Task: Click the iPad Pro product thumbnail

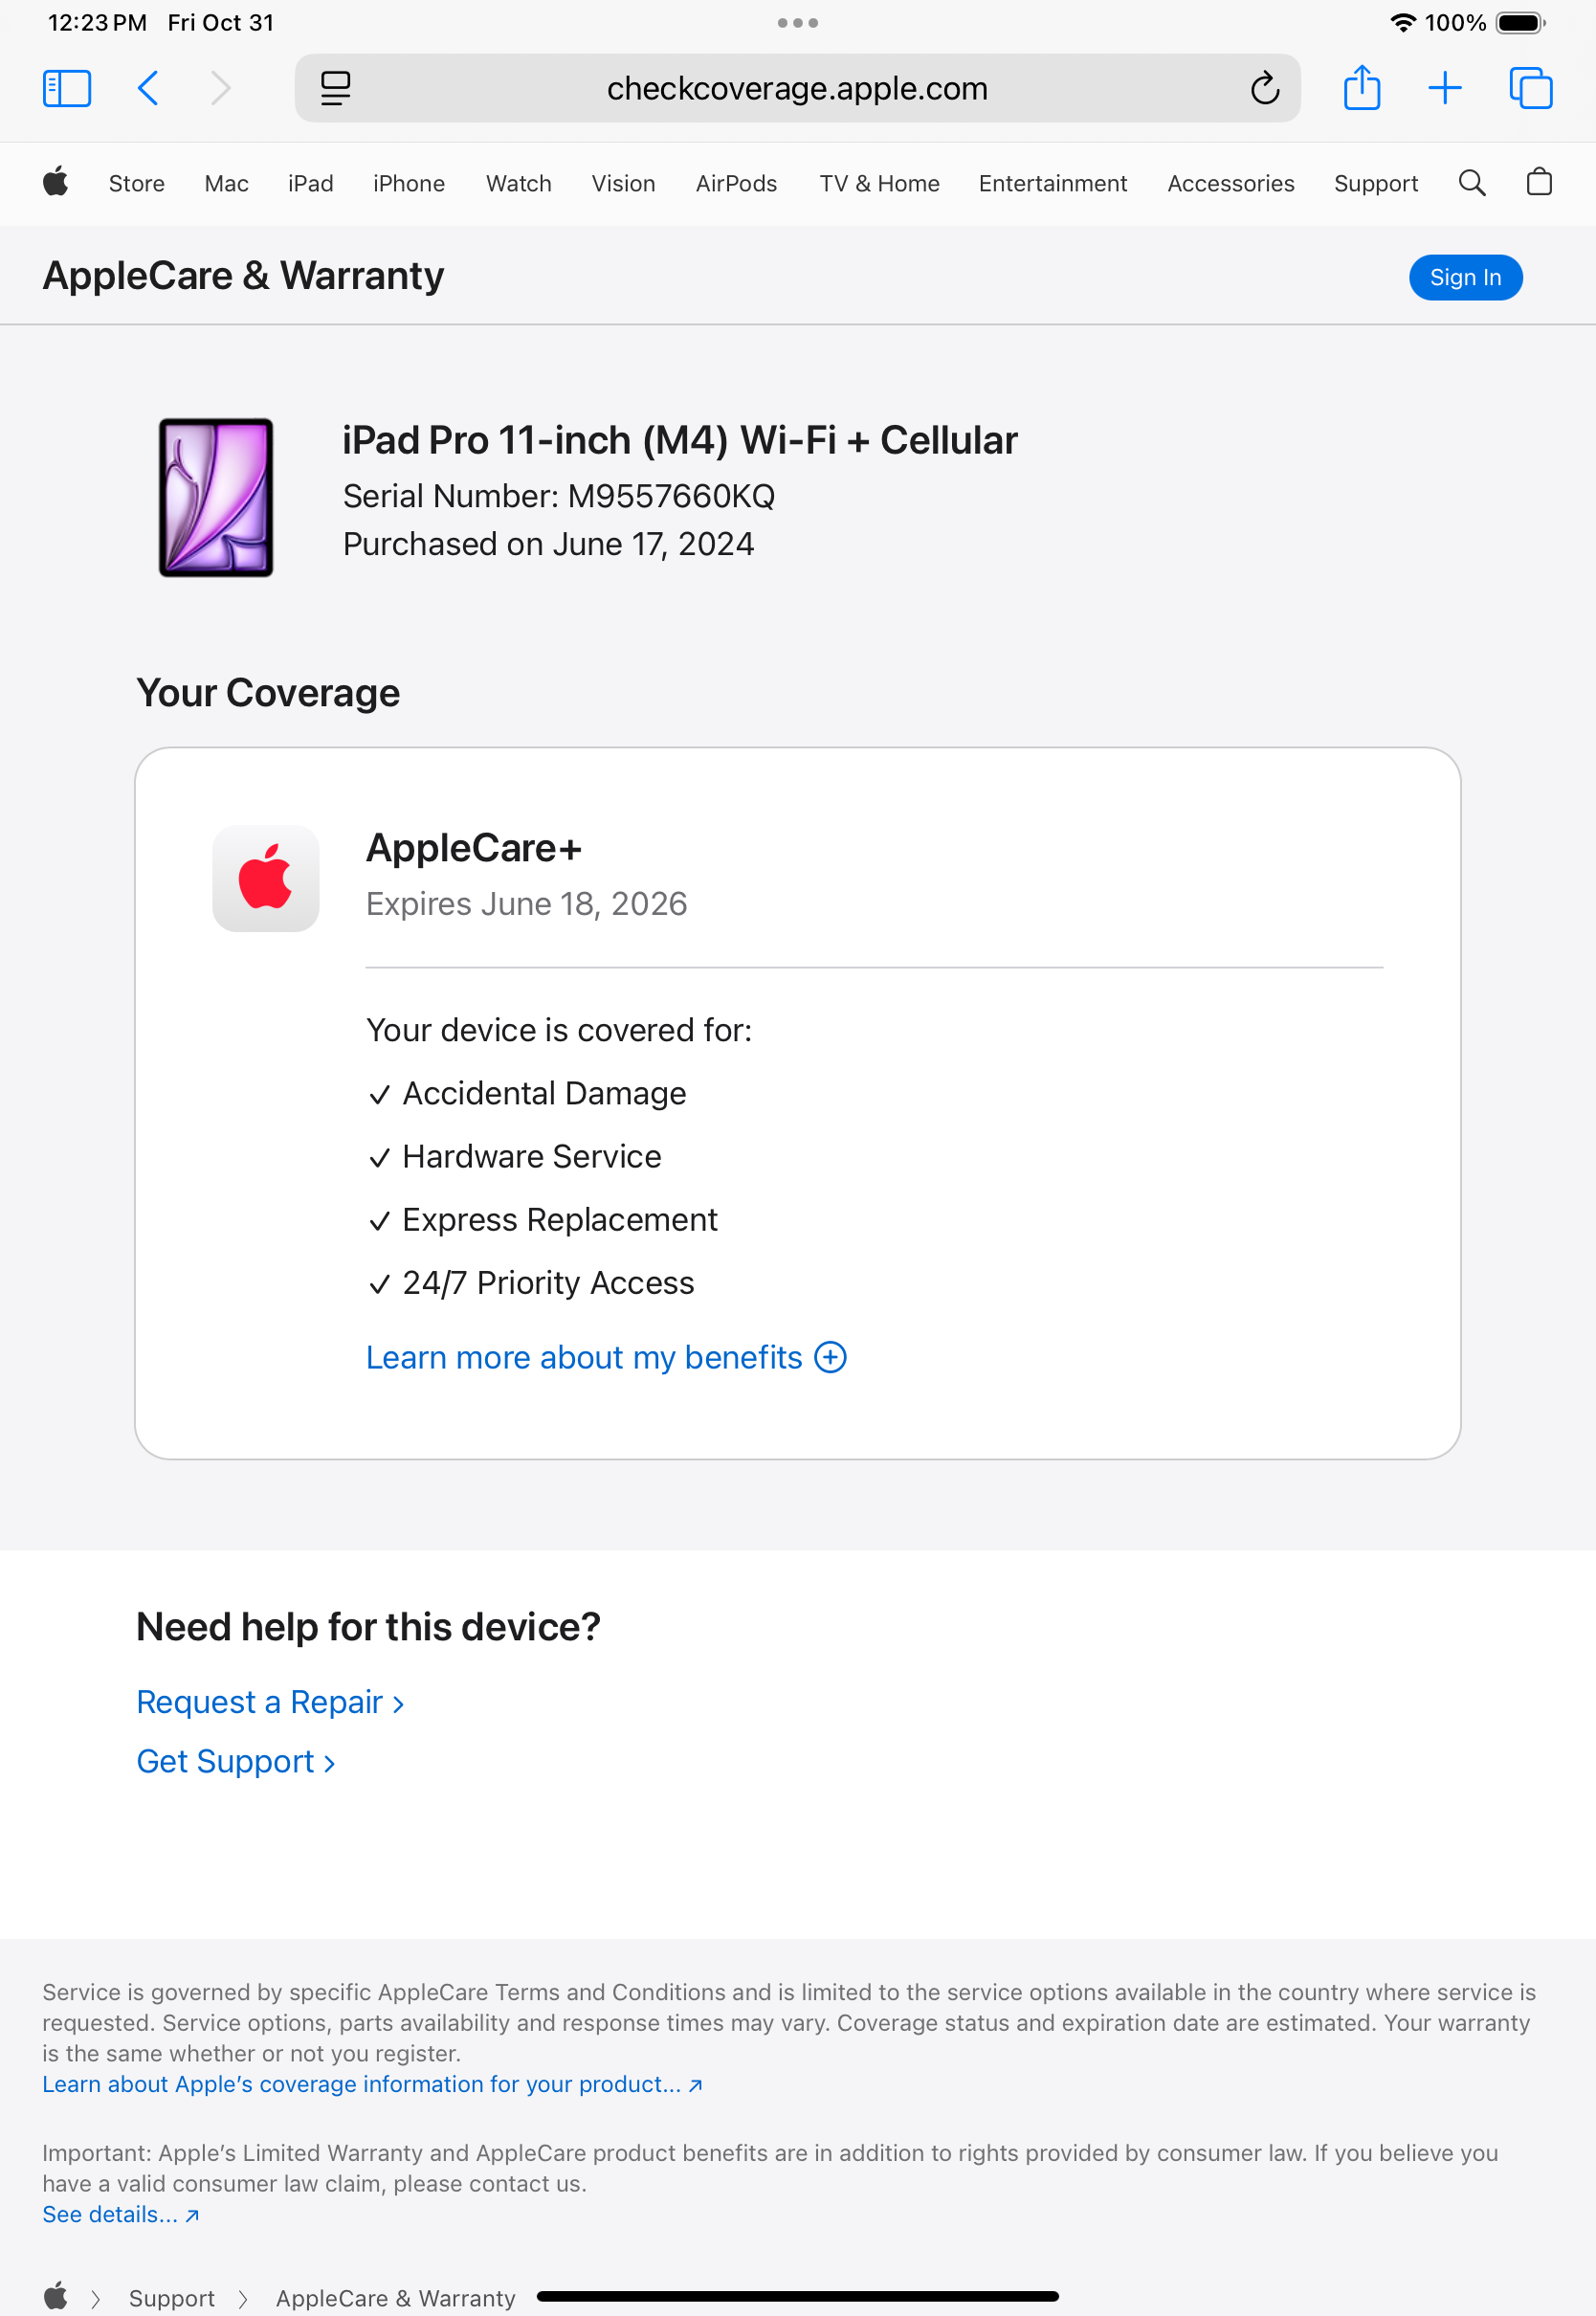Action: coord(216,497)
